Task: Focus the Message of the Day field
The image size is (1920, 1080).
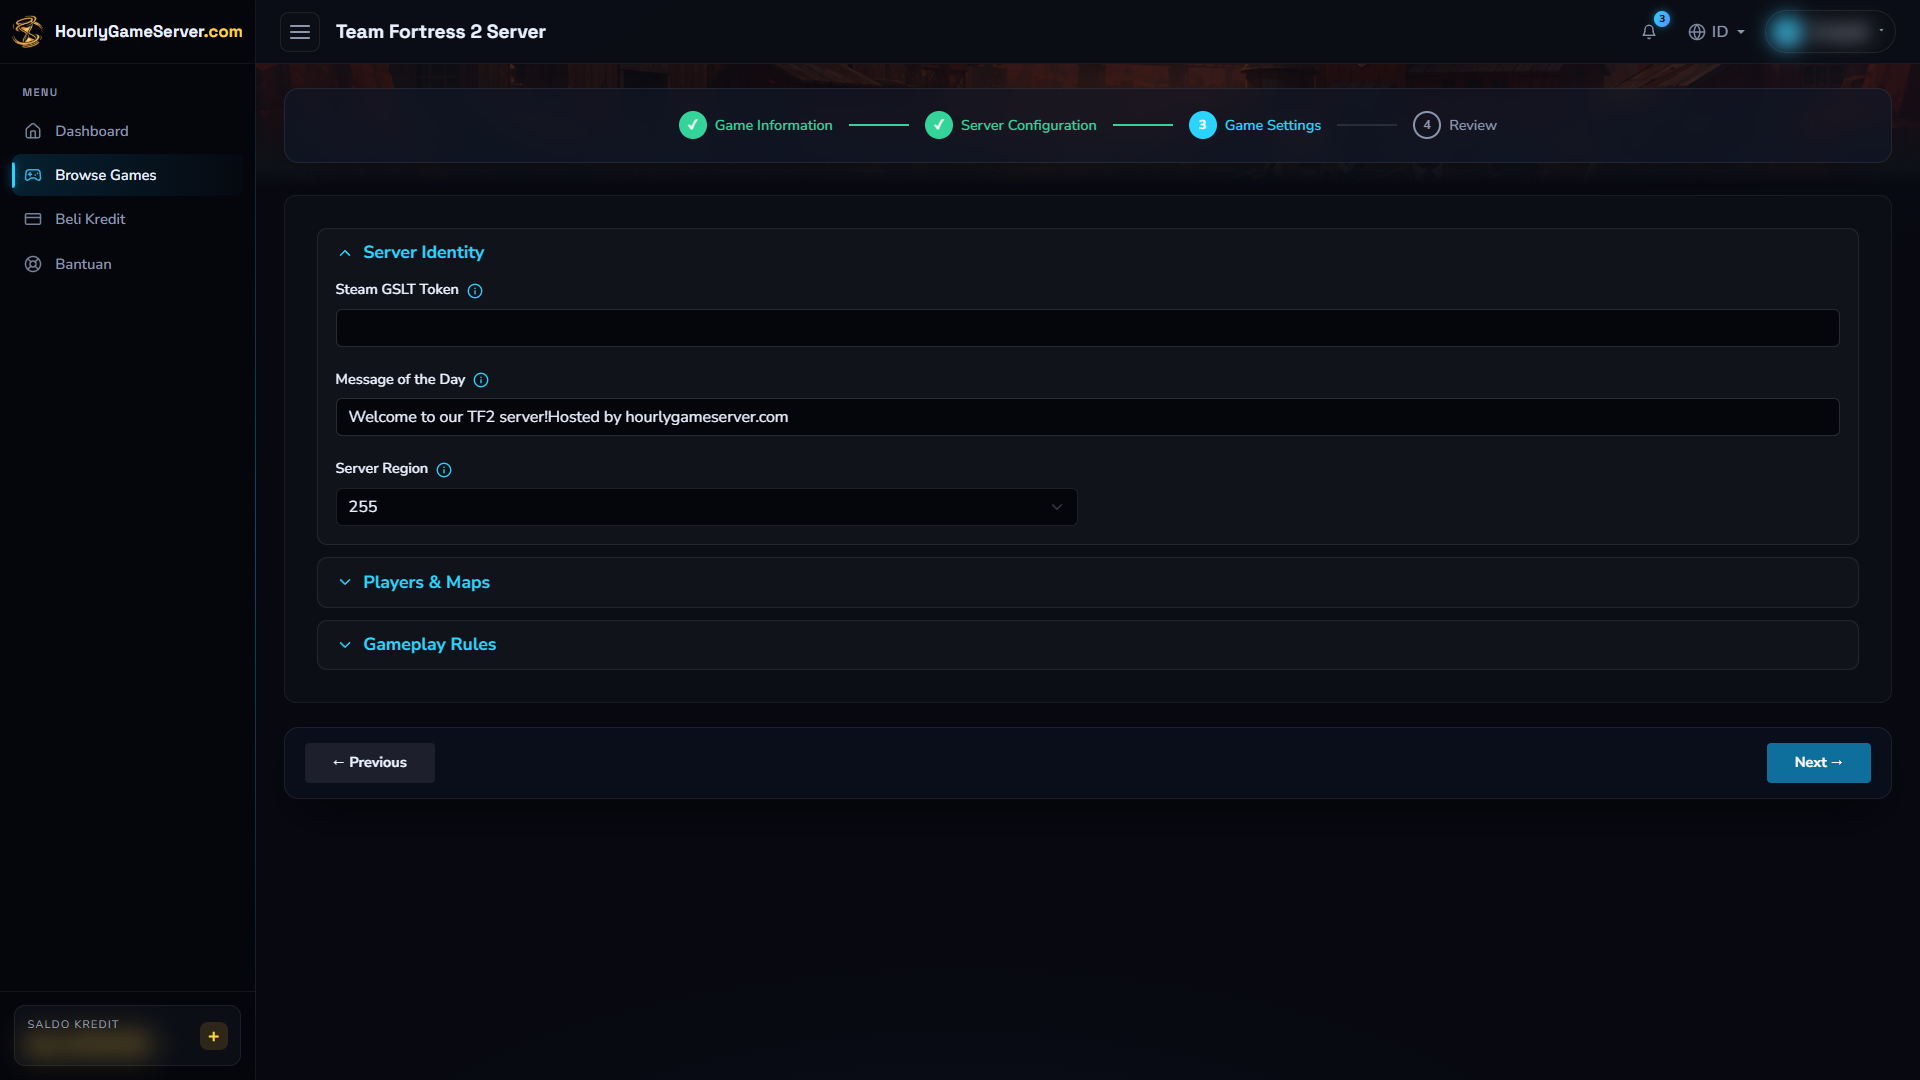Action: click(x=1087, y=417)
